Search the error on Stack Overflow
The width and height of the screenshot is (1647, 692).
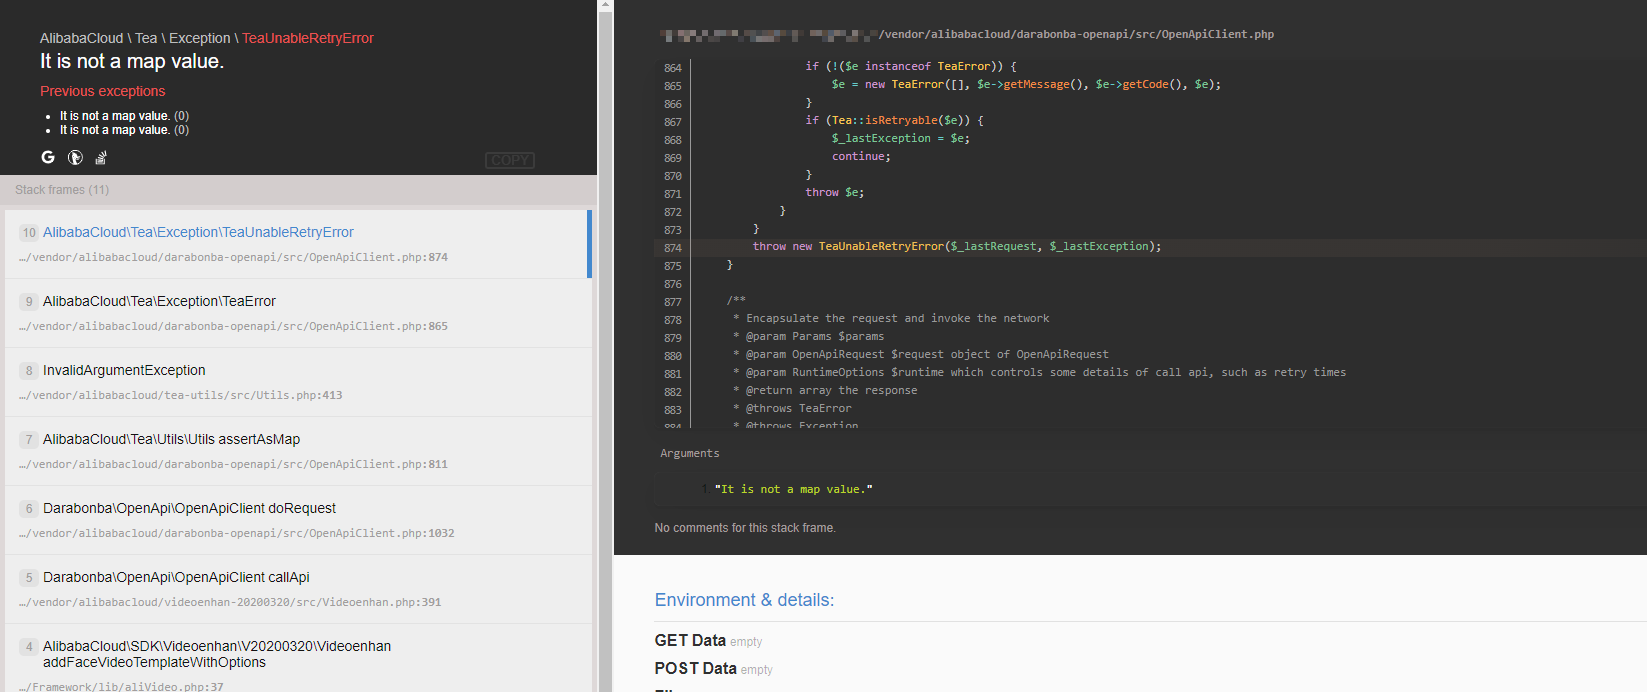(101, 157)
